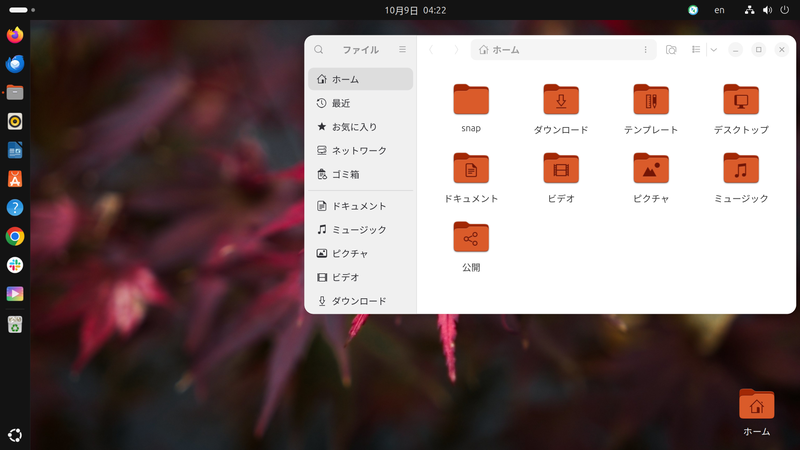Launch Rhythmbox from the dock
Image resolution: width=800 pixels, height=450 pixels.
coord(15,121)
